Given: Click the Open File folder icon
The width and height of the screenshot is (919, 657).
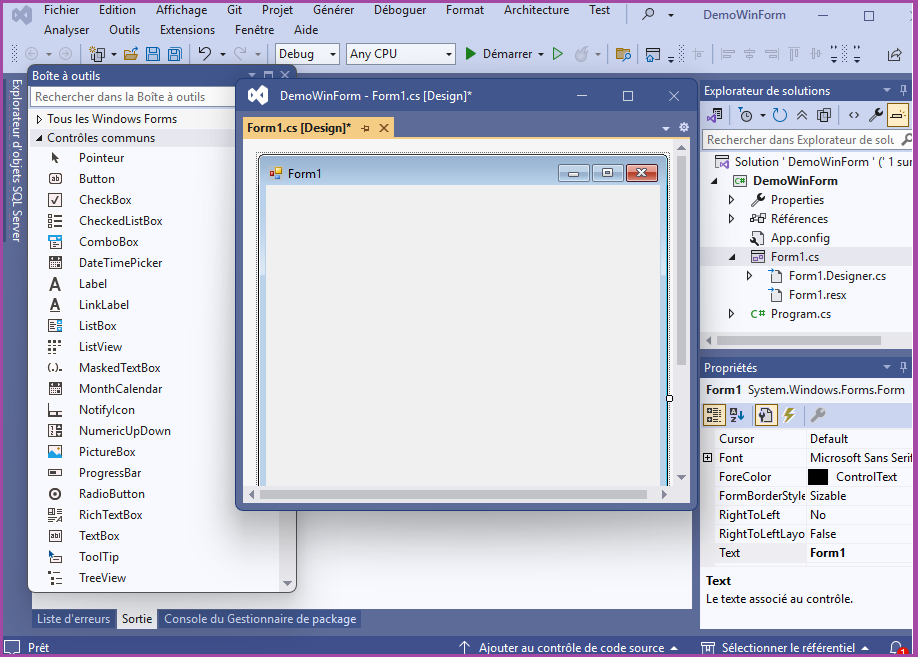Looking at the screenshot, I should tap(131, 54).
